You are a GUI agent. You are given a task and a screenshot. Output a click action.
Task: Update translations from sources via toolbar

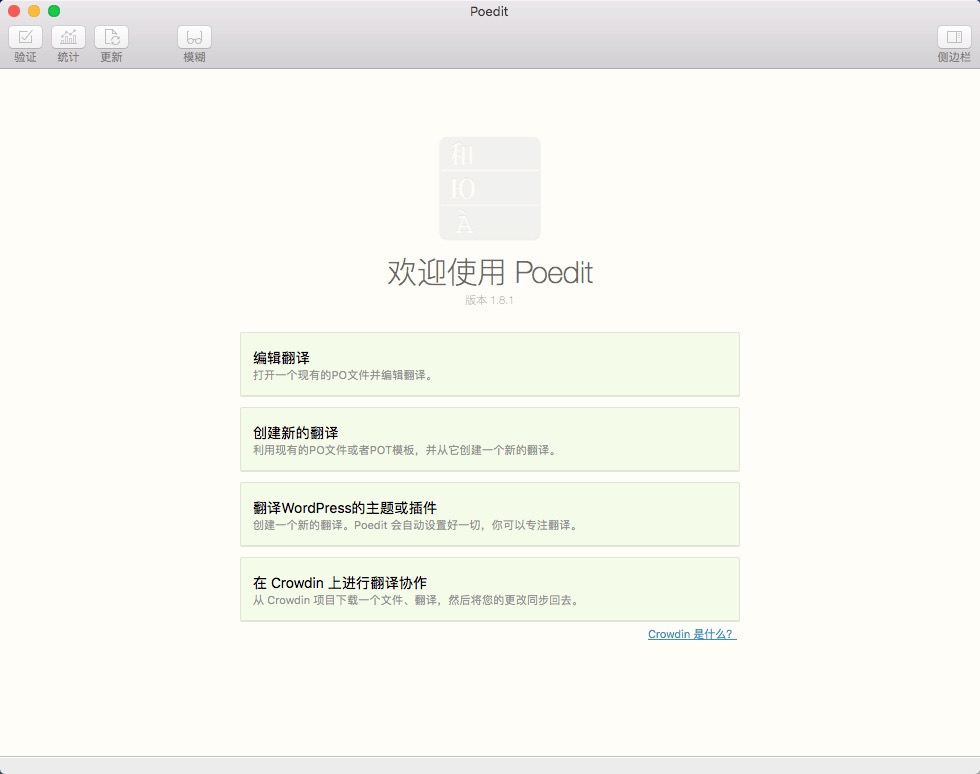111,42
